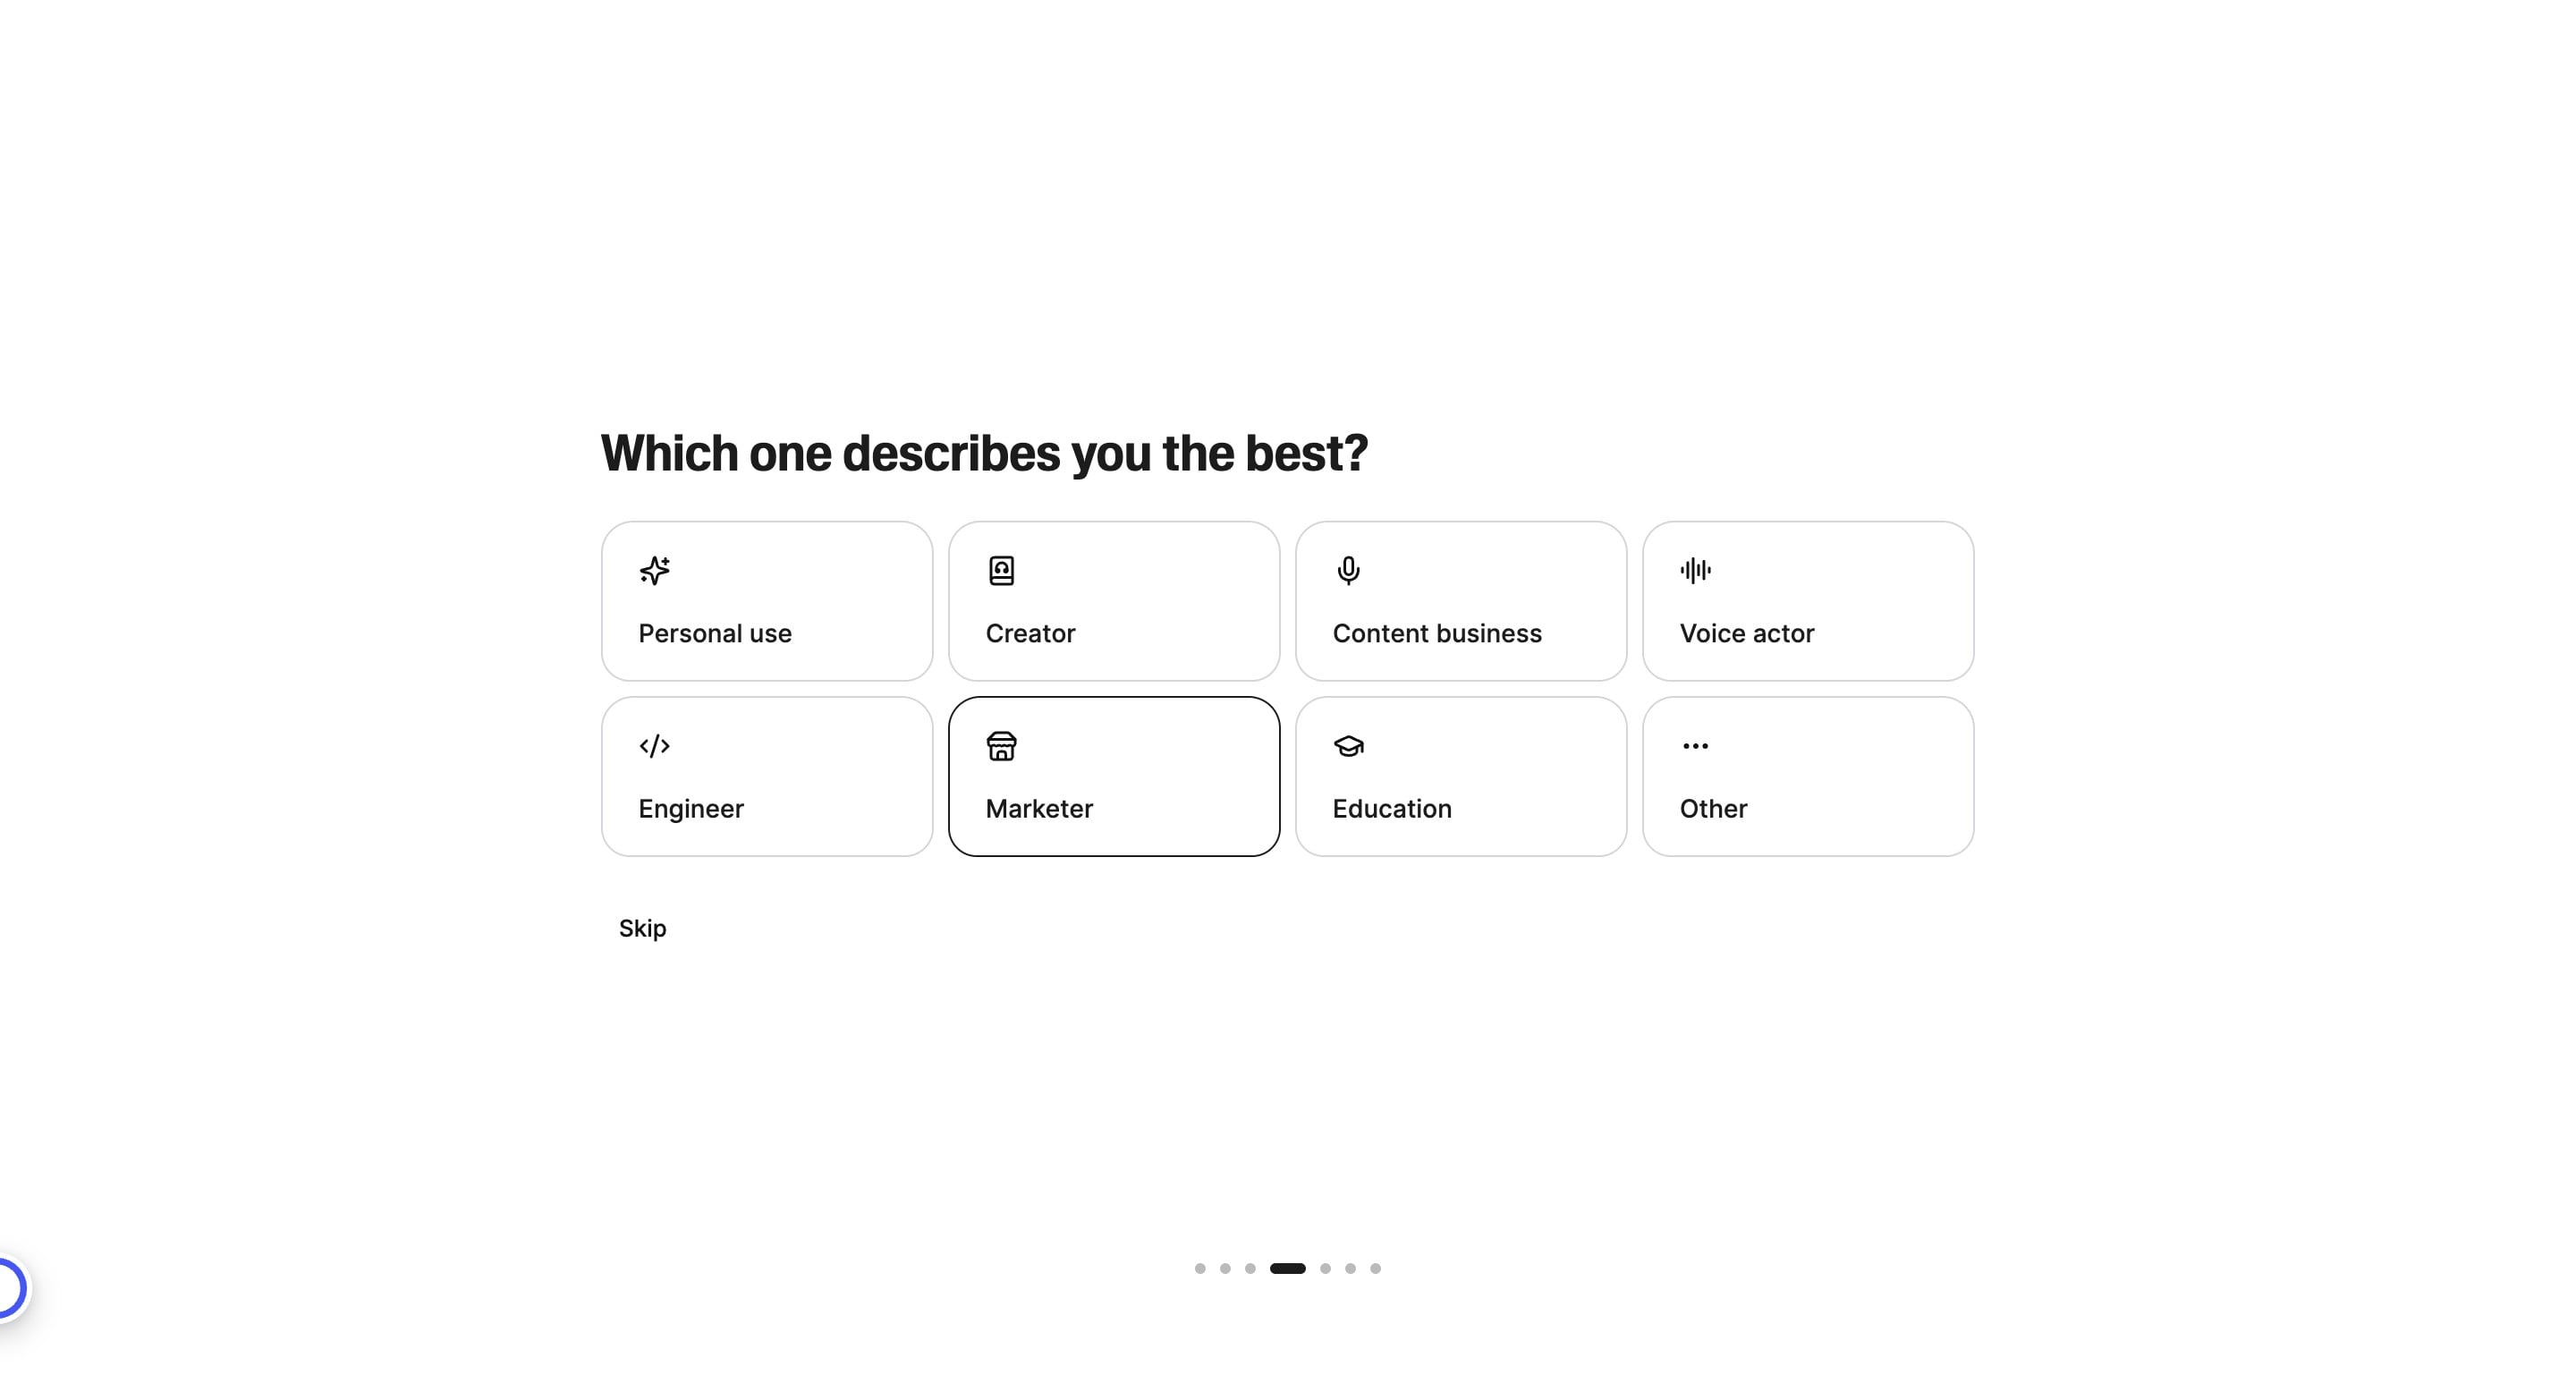The image size is (2576, 1392).
Task: Click the Skip link
Action: point(643,928)
